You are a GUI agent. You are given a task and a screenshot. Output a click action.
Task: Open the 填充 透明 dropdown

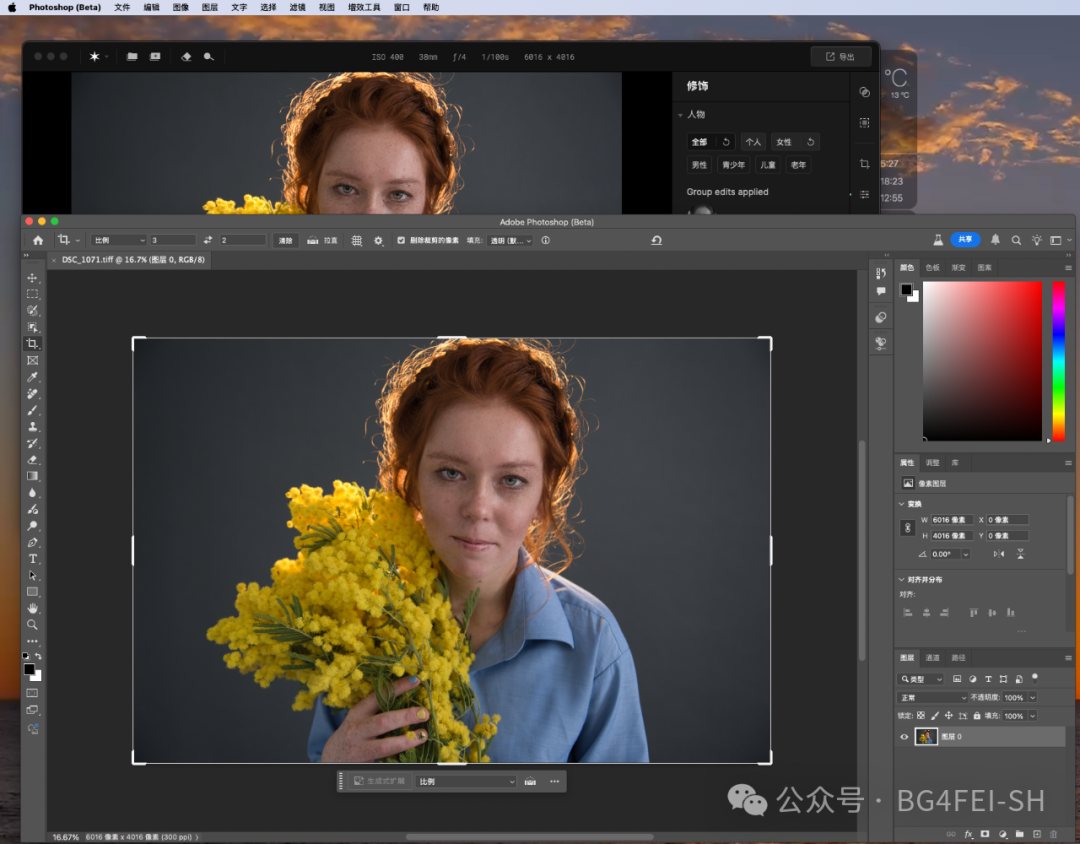510,240
